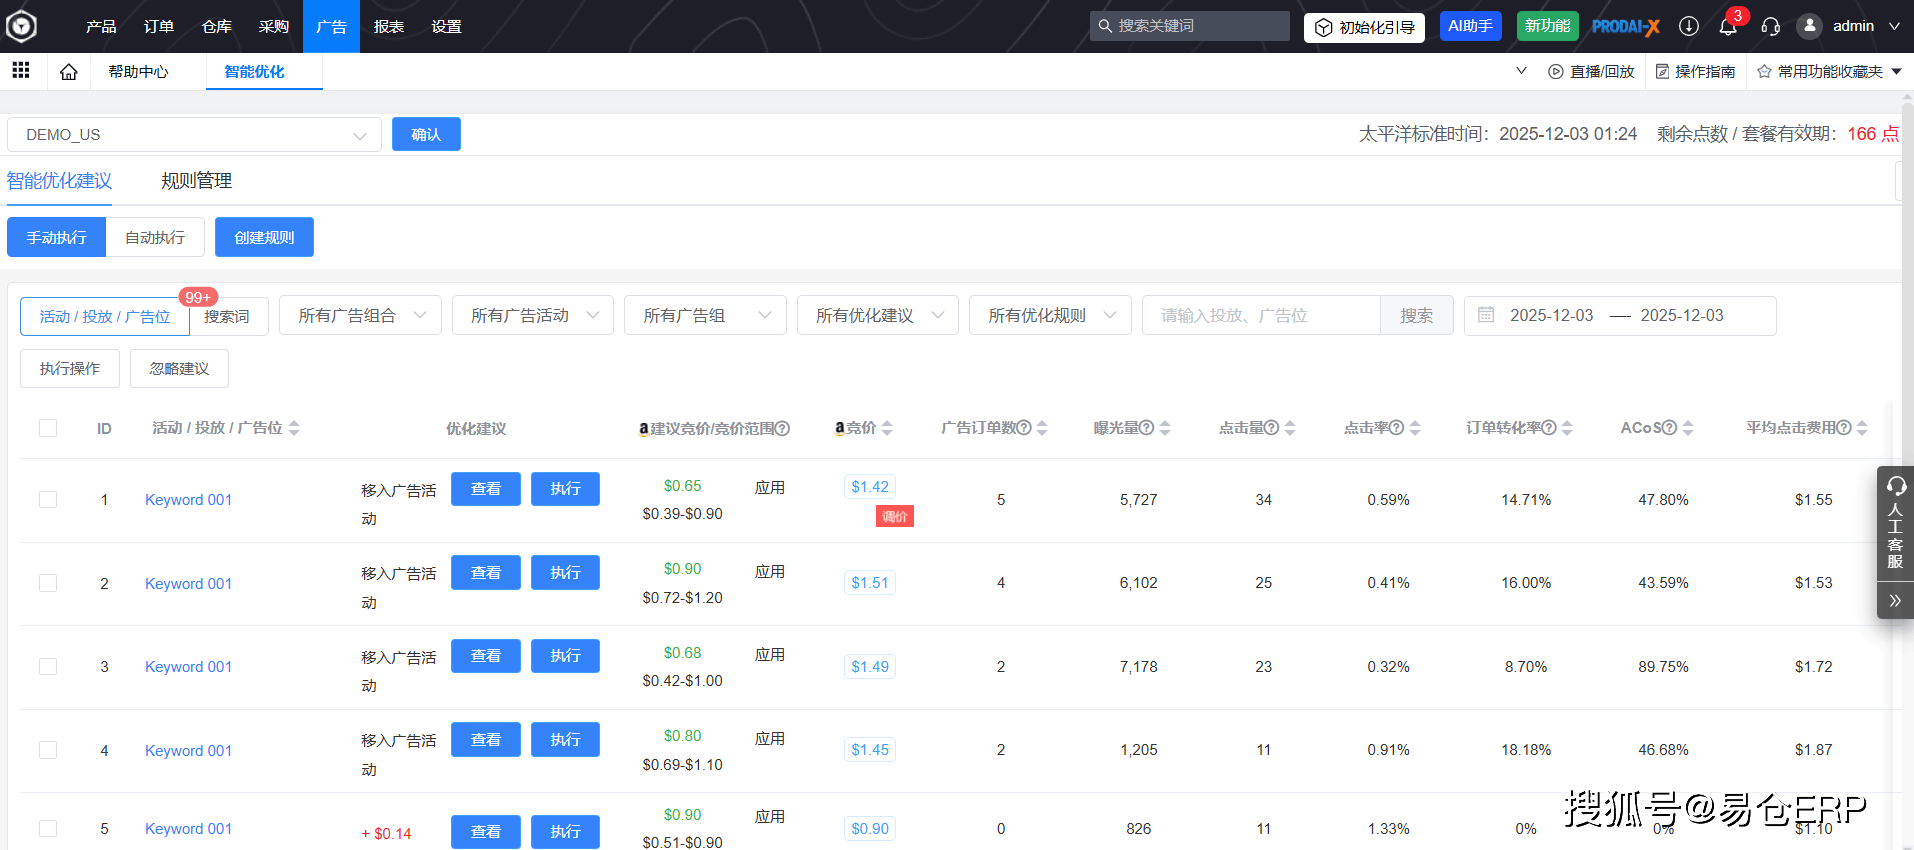Open the notifications bell icon
1914x850 pixels.
[x=1728, y=27]
